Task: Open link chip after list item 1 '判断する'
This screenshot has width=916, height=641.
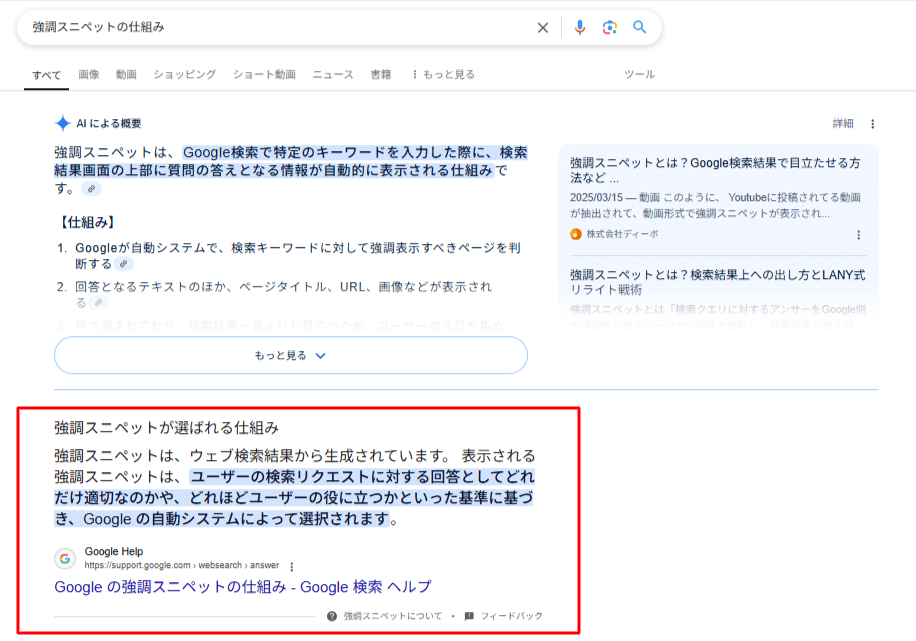Action: click(123, 264)
